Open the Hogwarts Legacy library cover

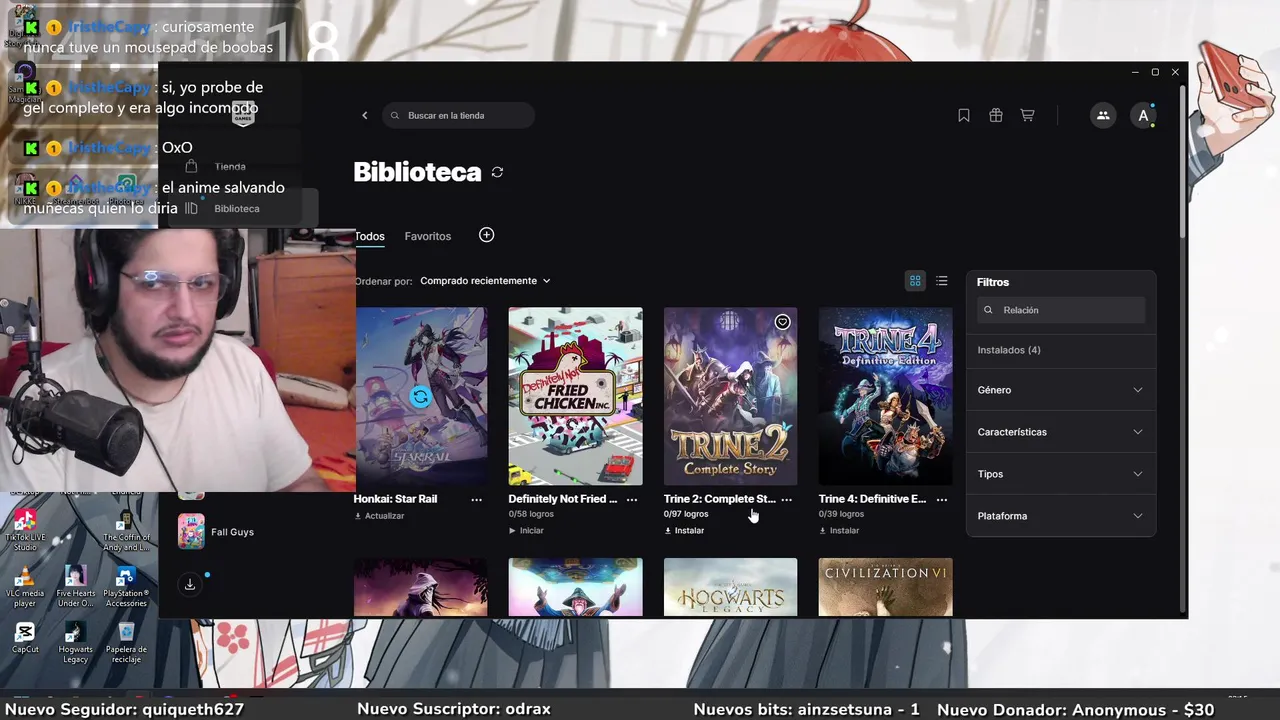(x=731, y=587)
